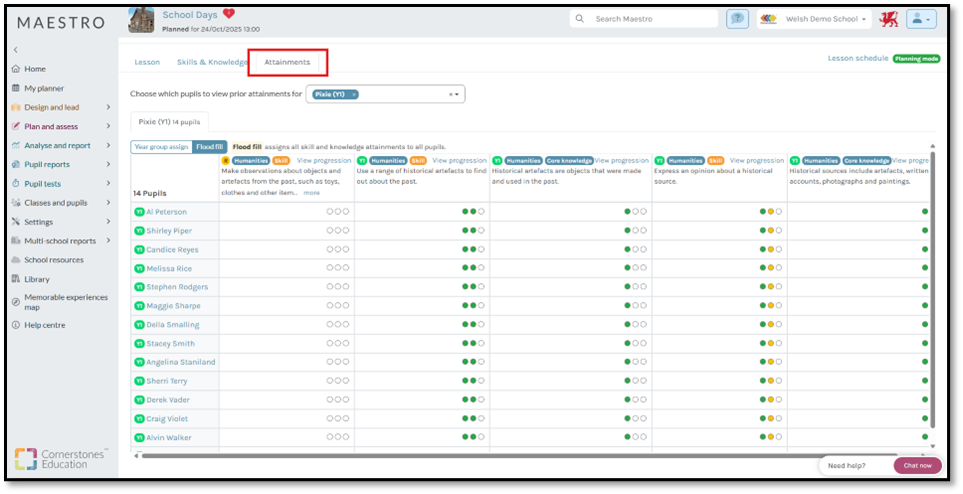This screenshot has width=963, height=494.
Task: Switch to the Lesson tab
Action: [x=147, y=62]
